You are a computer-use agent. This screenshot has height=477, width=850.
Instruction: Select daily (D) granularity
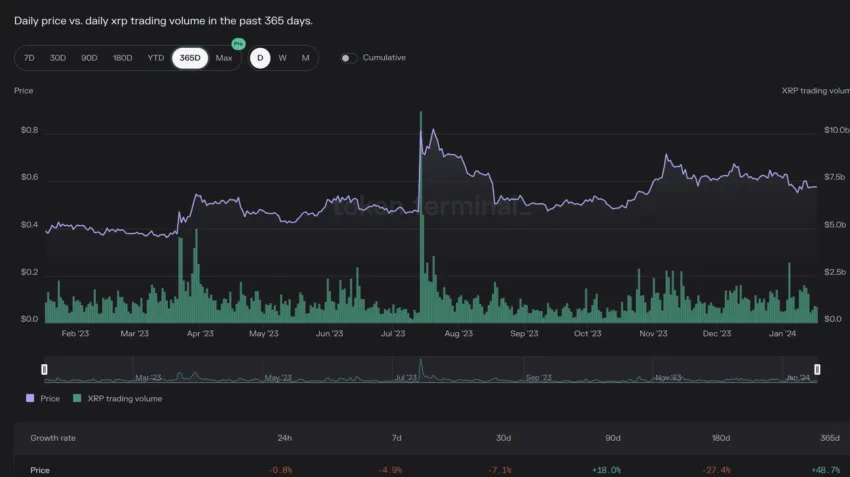[x=260, y=58]
